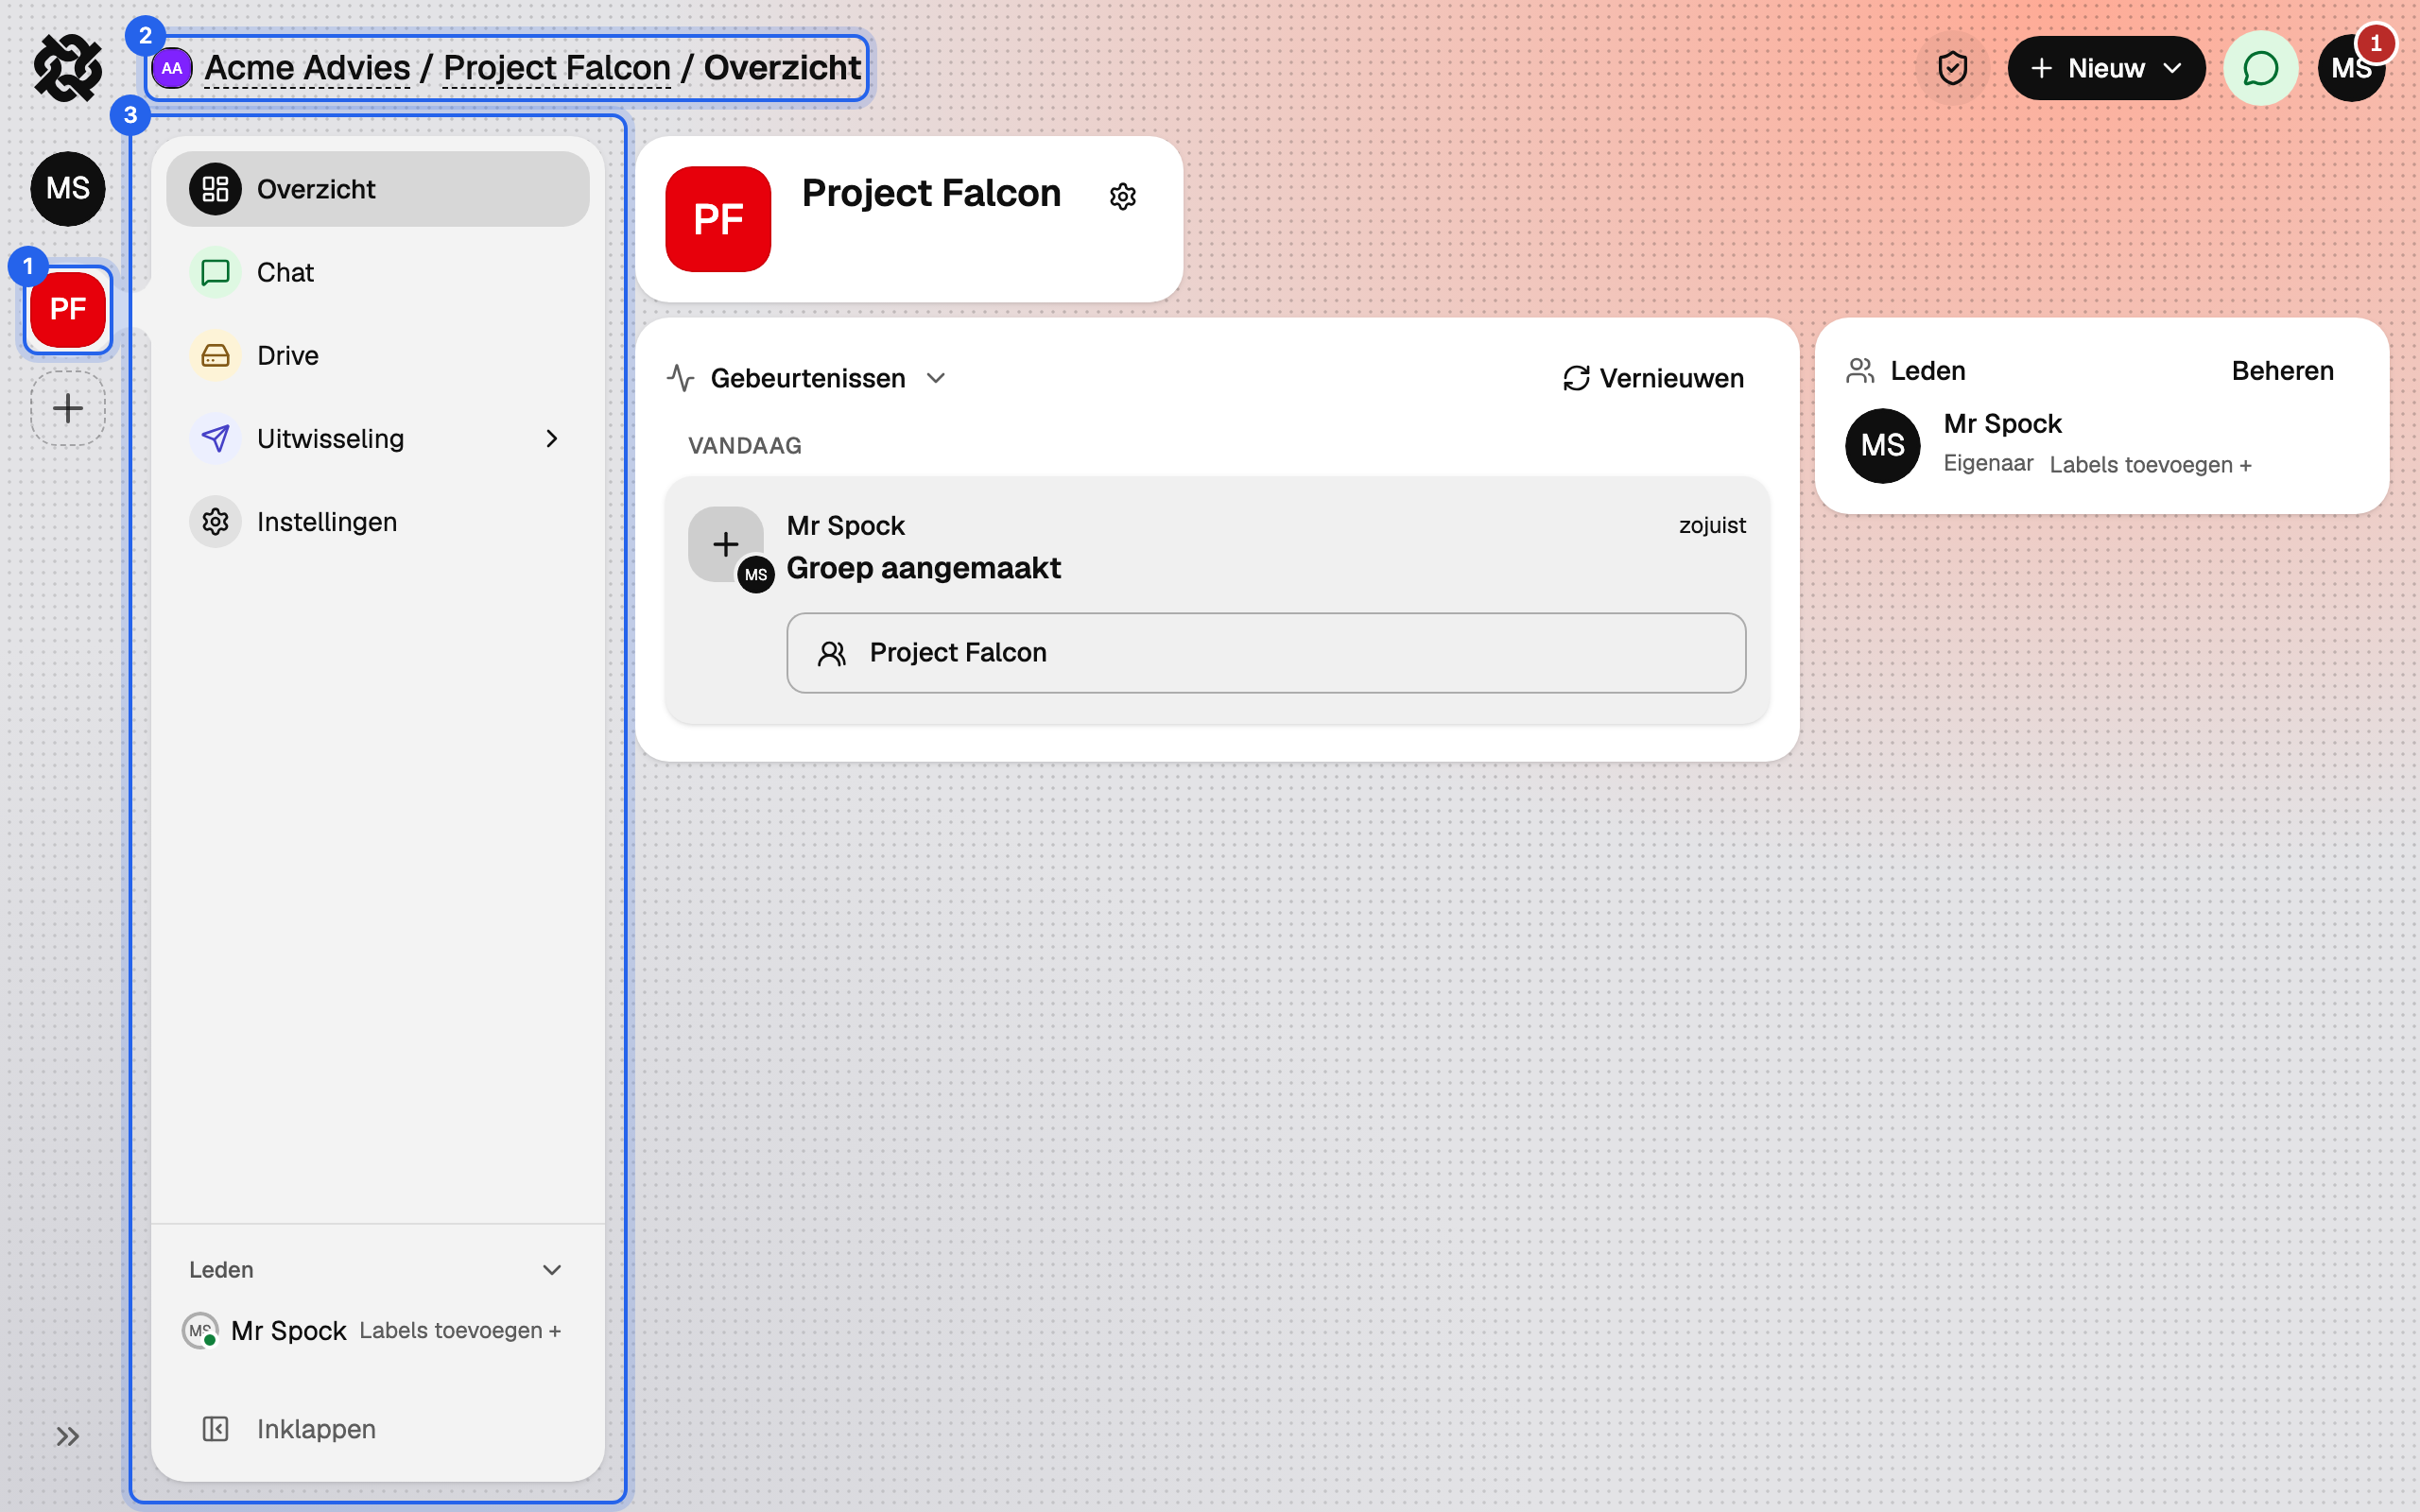Open the green chat bubble in top bar

(2260, 68)
